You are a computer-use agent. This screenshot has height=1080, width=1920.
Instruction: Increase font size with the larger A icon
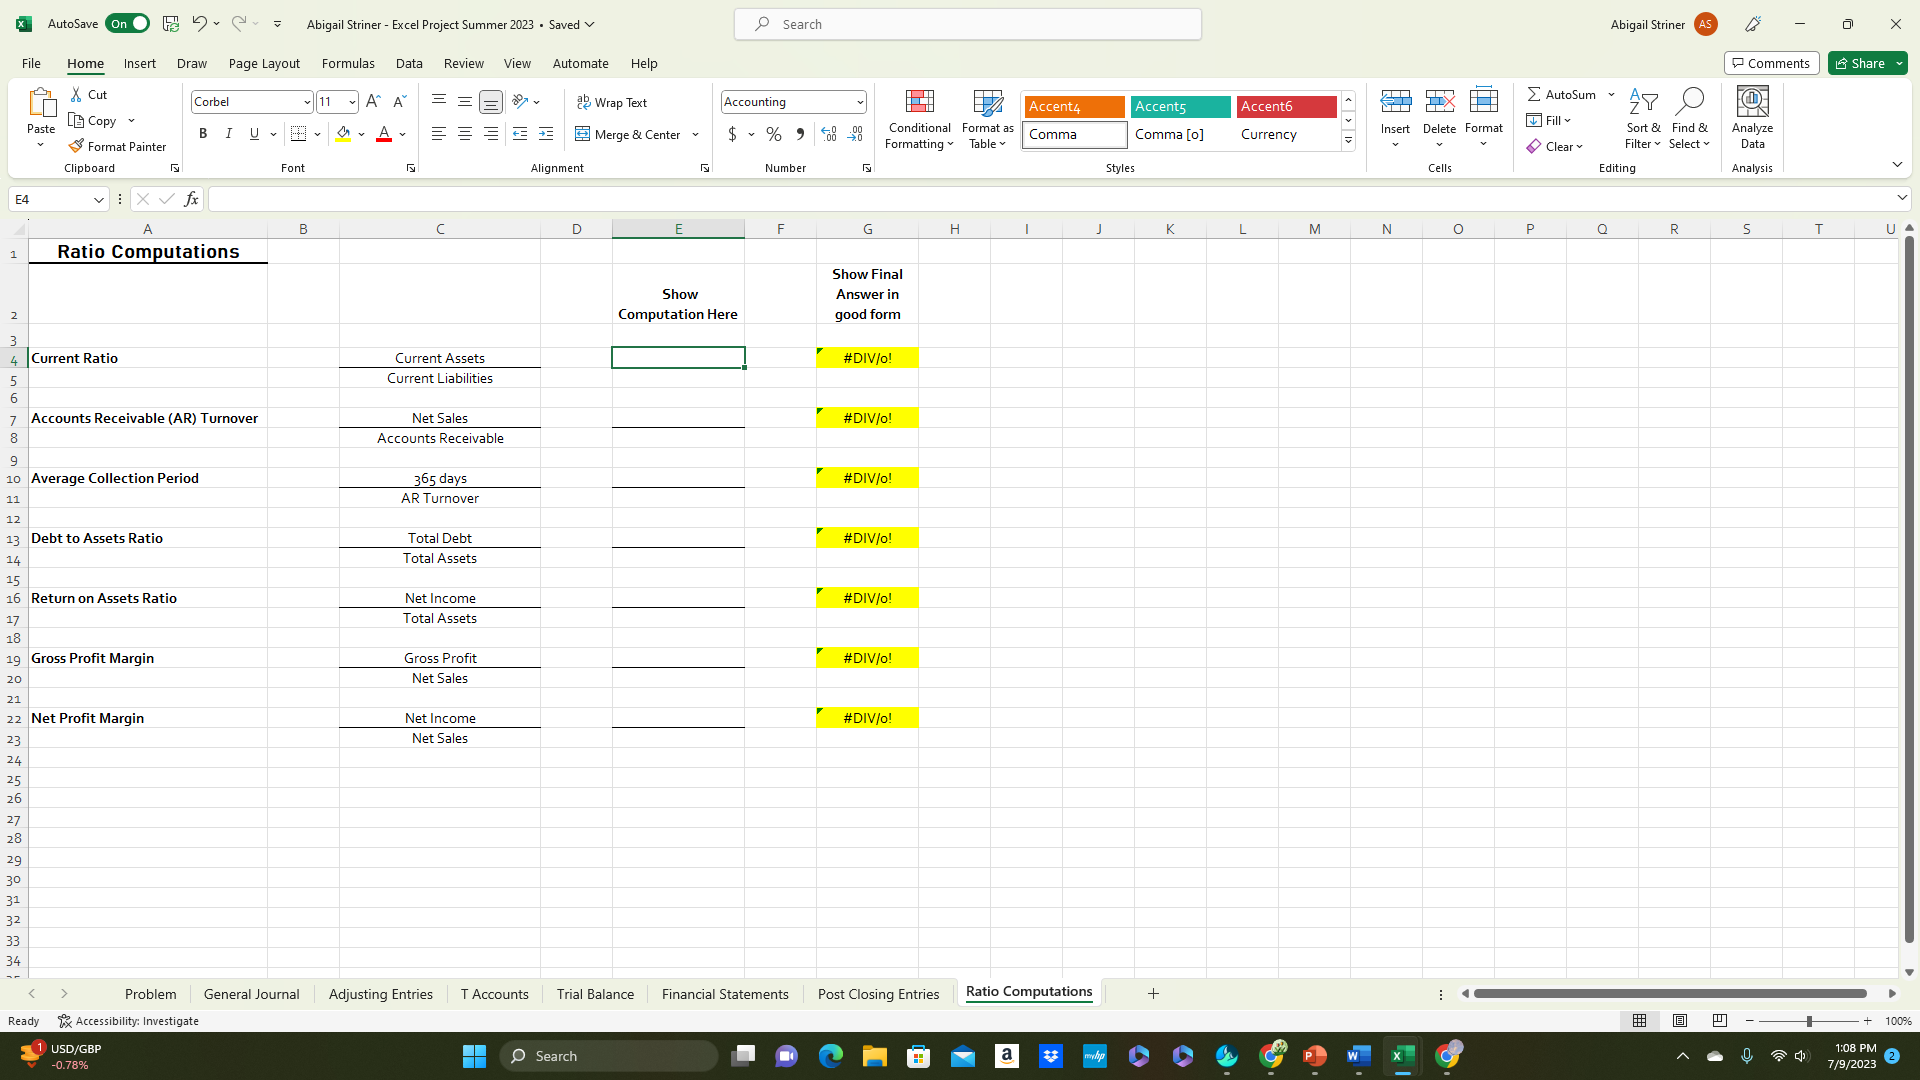coord(373,102)
